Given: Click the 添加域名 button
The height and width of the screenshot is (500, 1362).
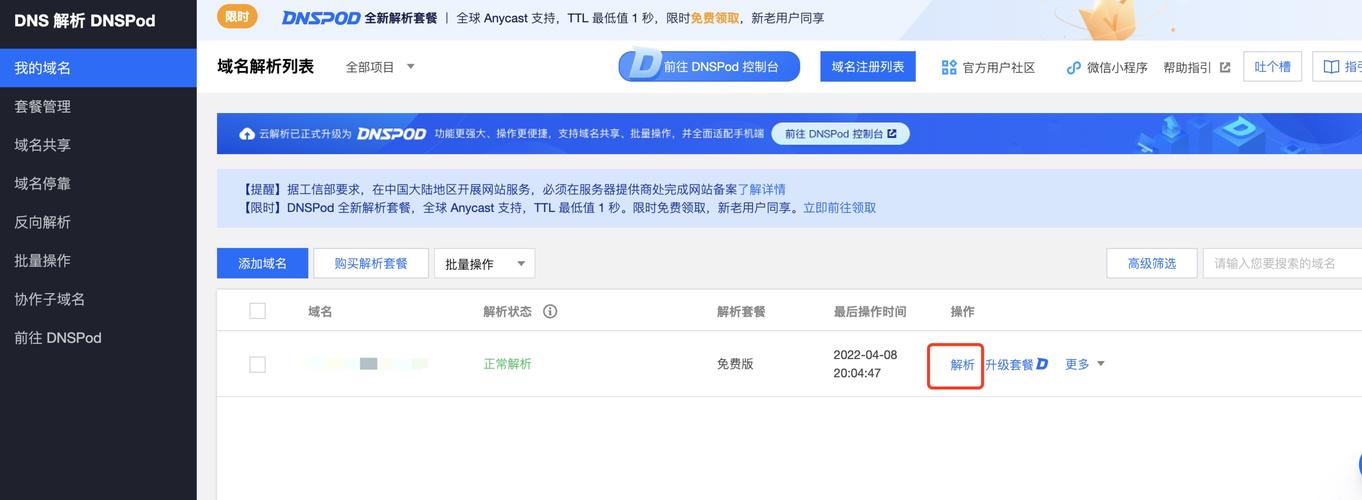Looking at the screenshot, I should tap(262, 263).
